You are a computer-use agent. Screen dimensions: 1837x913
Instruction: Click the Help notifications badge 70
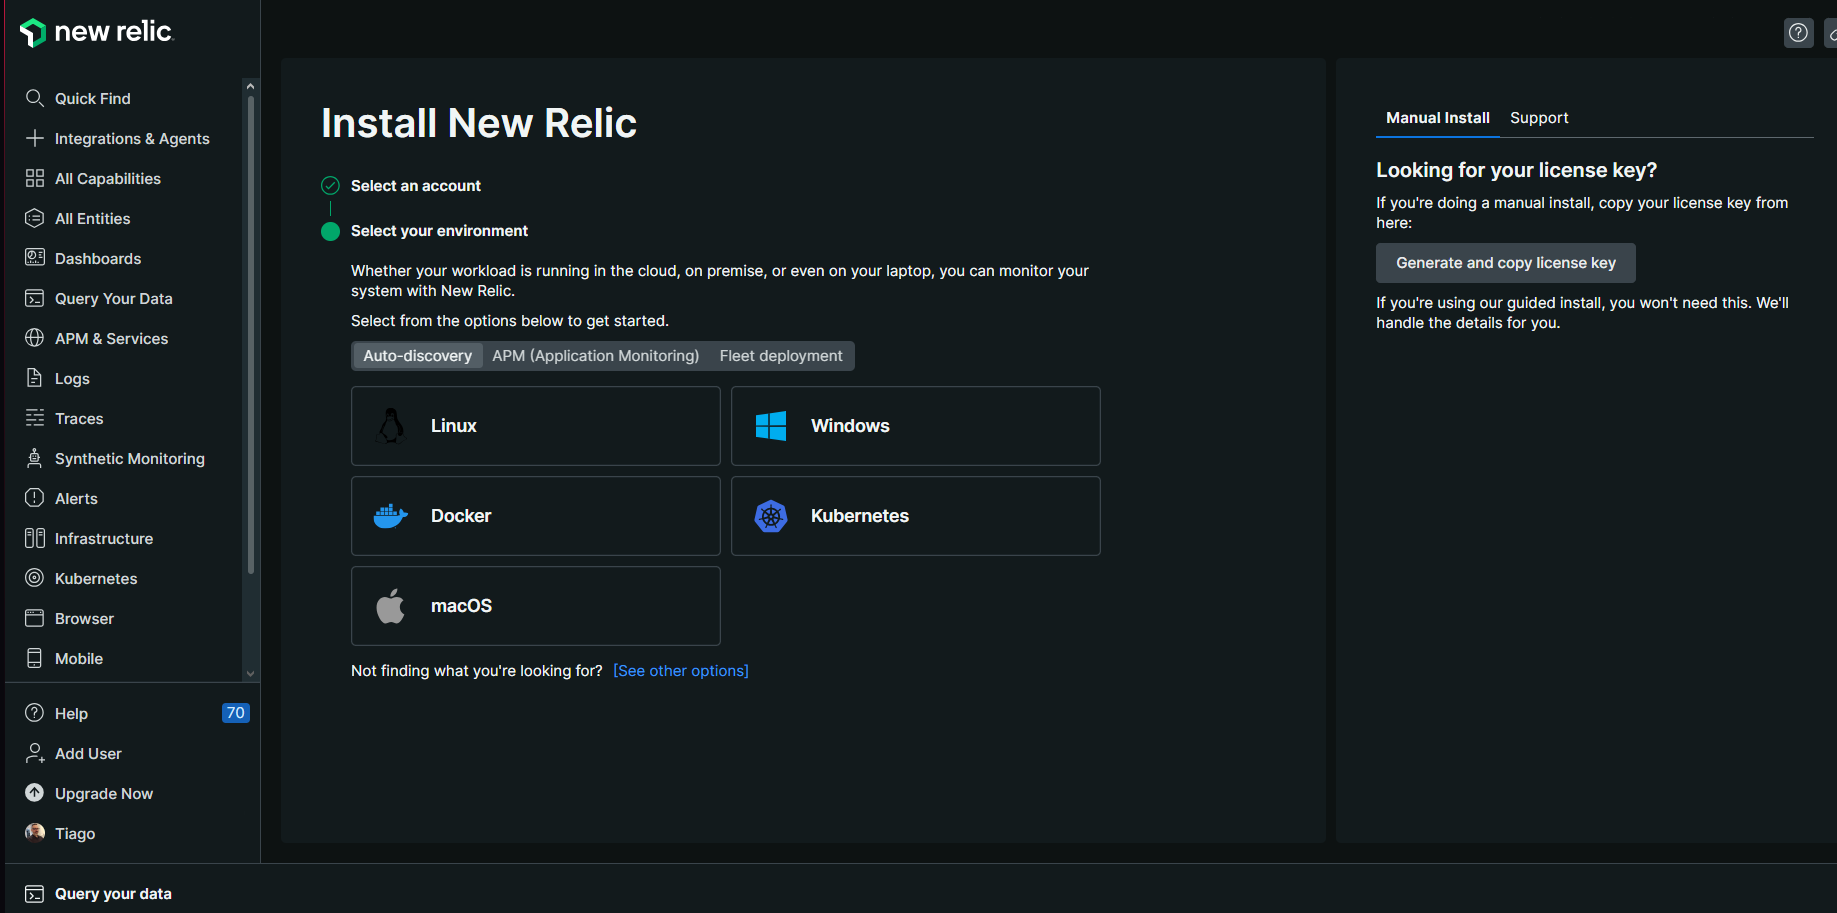tap(236, 713)
